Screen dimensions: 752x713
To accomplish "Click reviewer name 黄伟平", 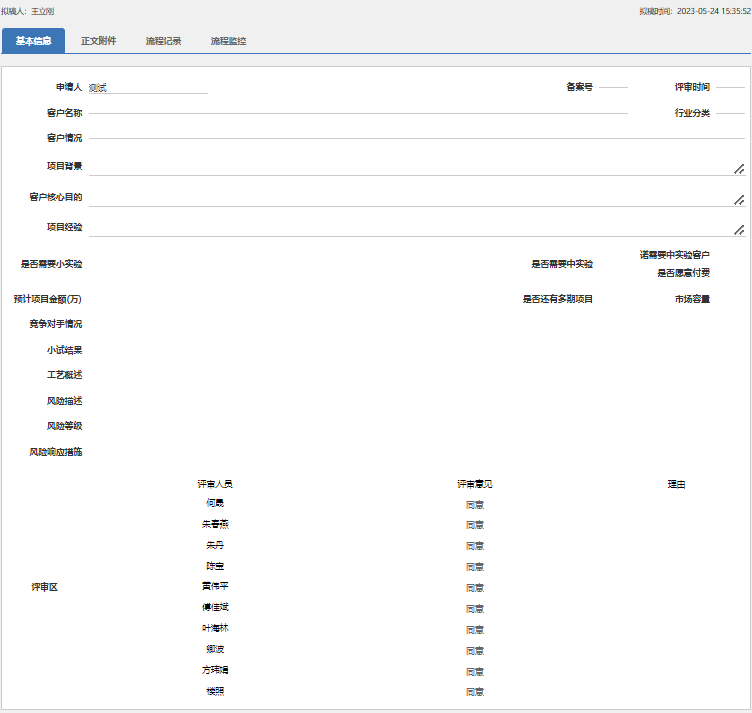I will (x=215, y=586).
